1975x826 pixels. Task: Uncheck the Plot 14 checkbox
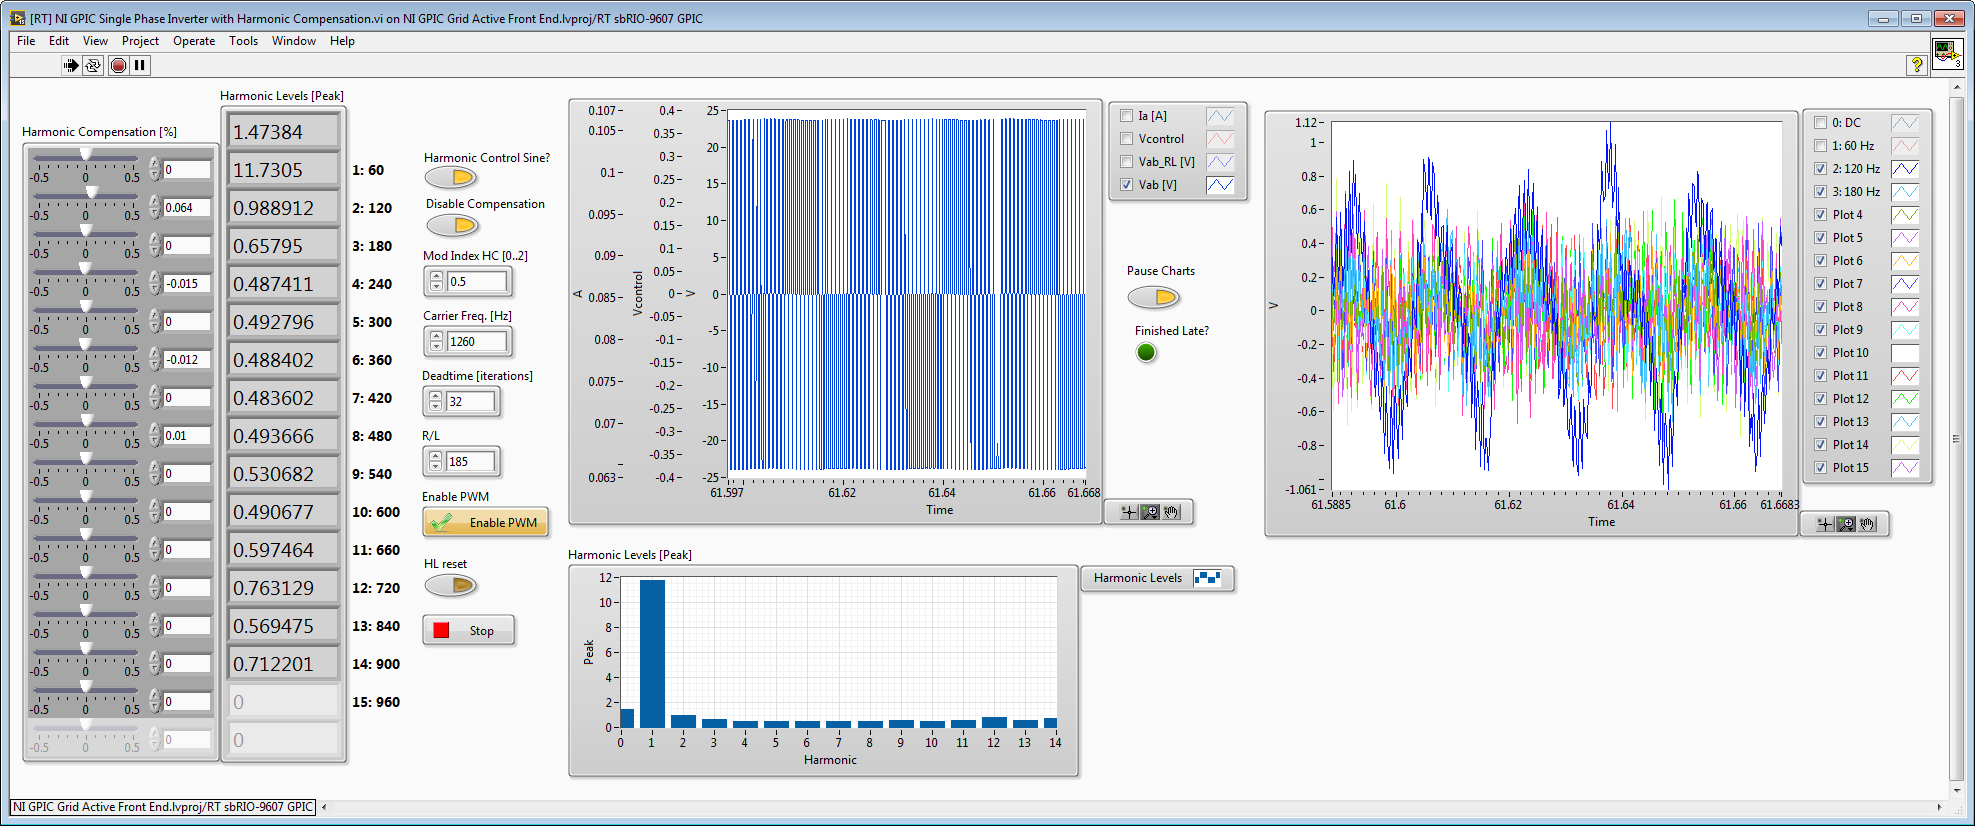tap(1821, 445)
